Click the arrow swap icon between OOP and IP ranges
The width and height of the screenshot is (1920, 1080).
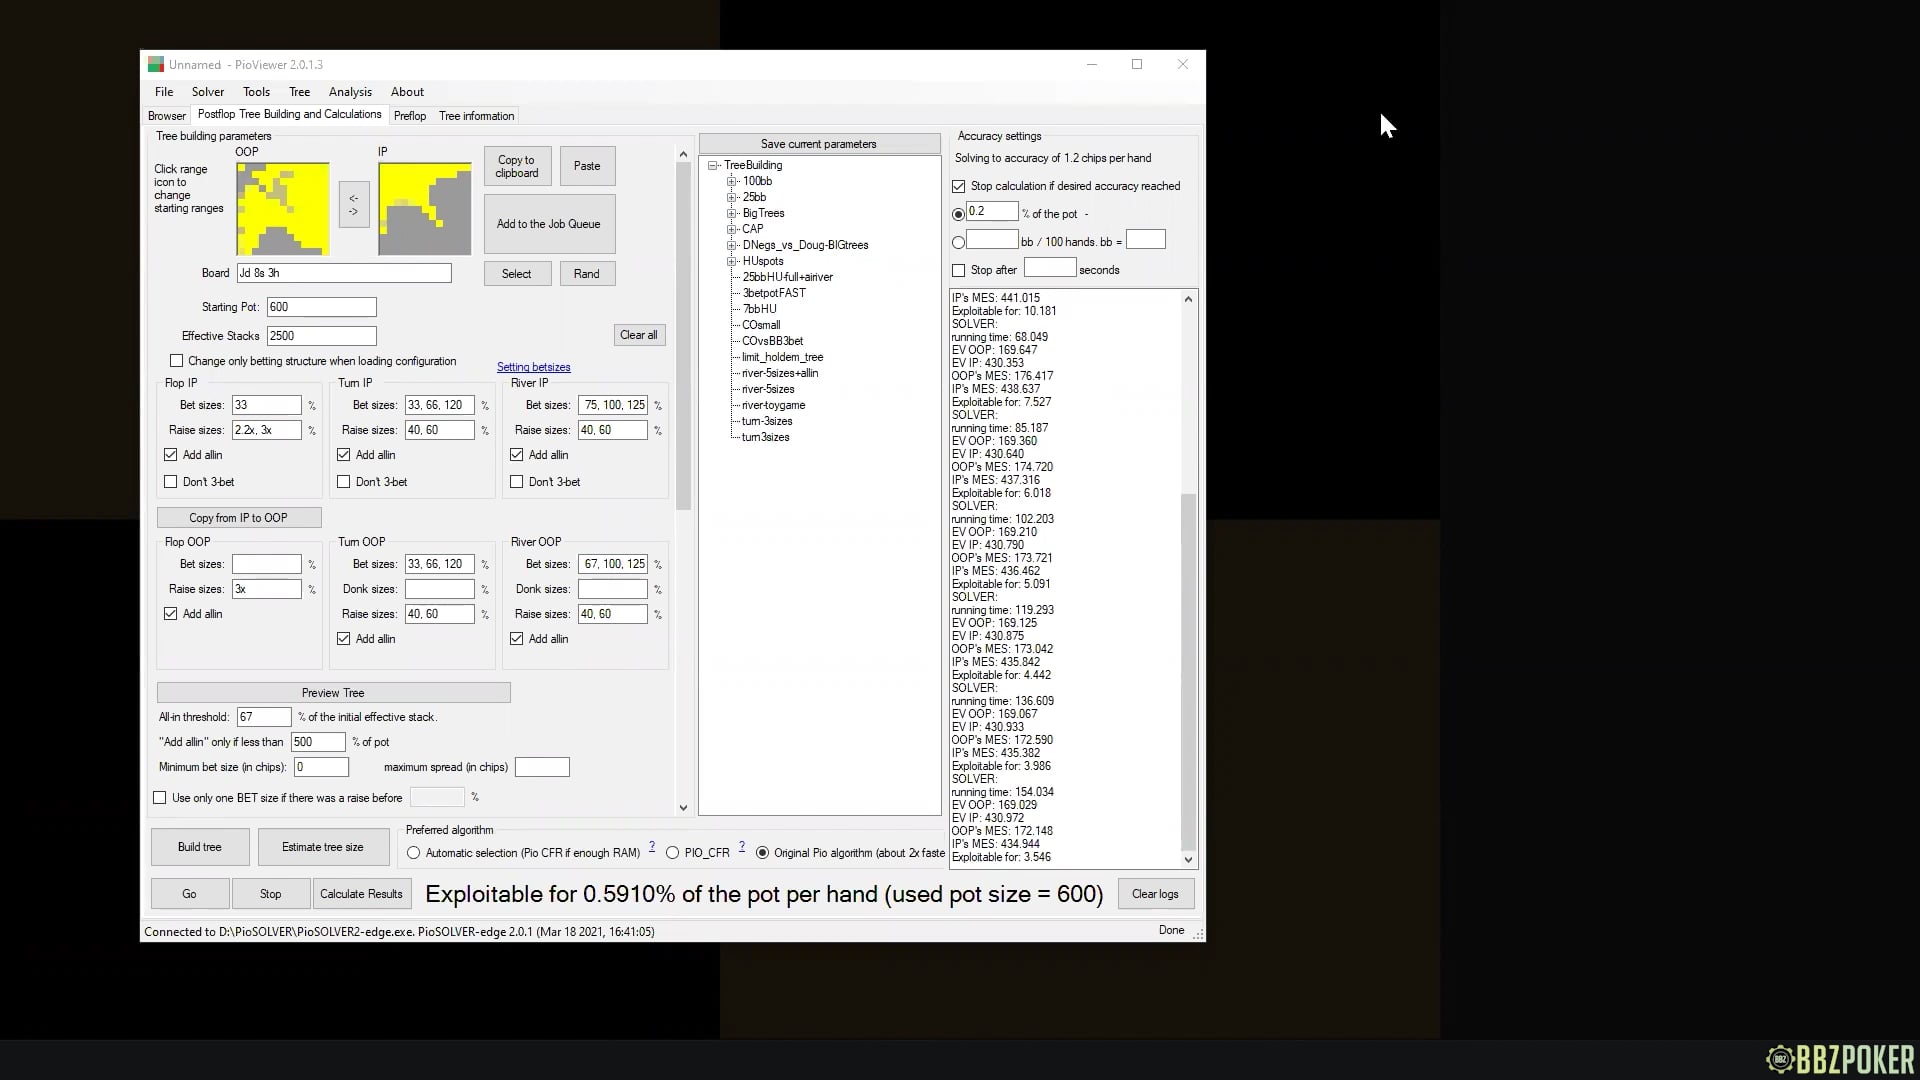[x=353, y=203]
